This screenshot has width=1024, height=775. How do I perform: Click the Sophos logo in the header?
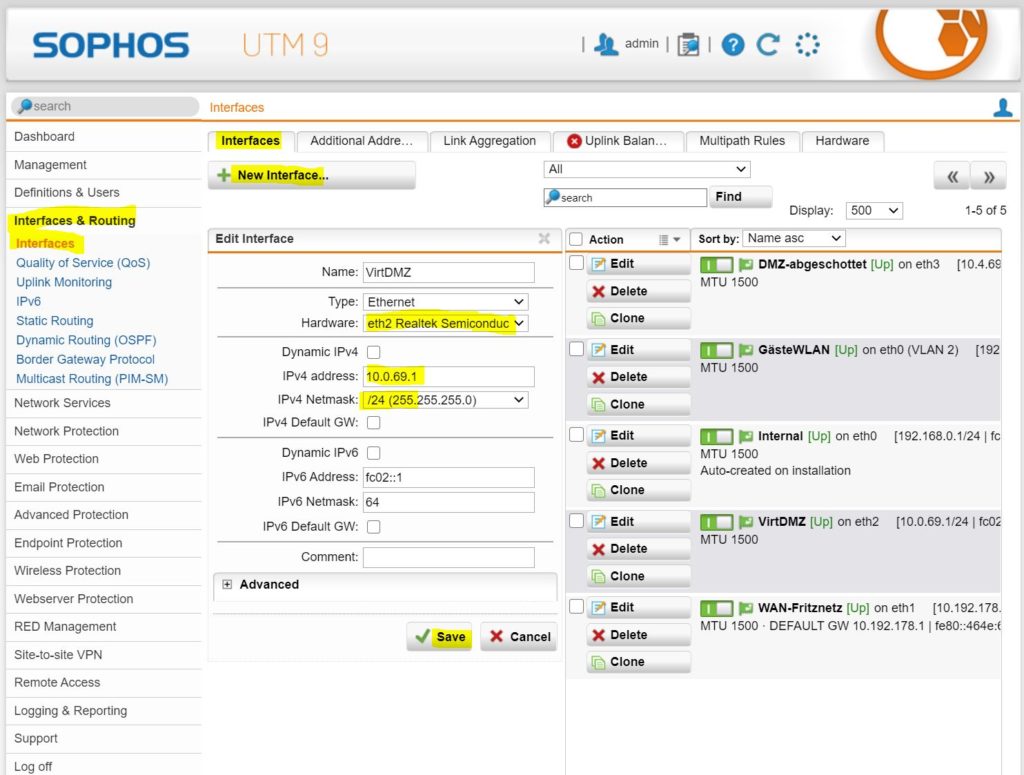pos(113,43)
